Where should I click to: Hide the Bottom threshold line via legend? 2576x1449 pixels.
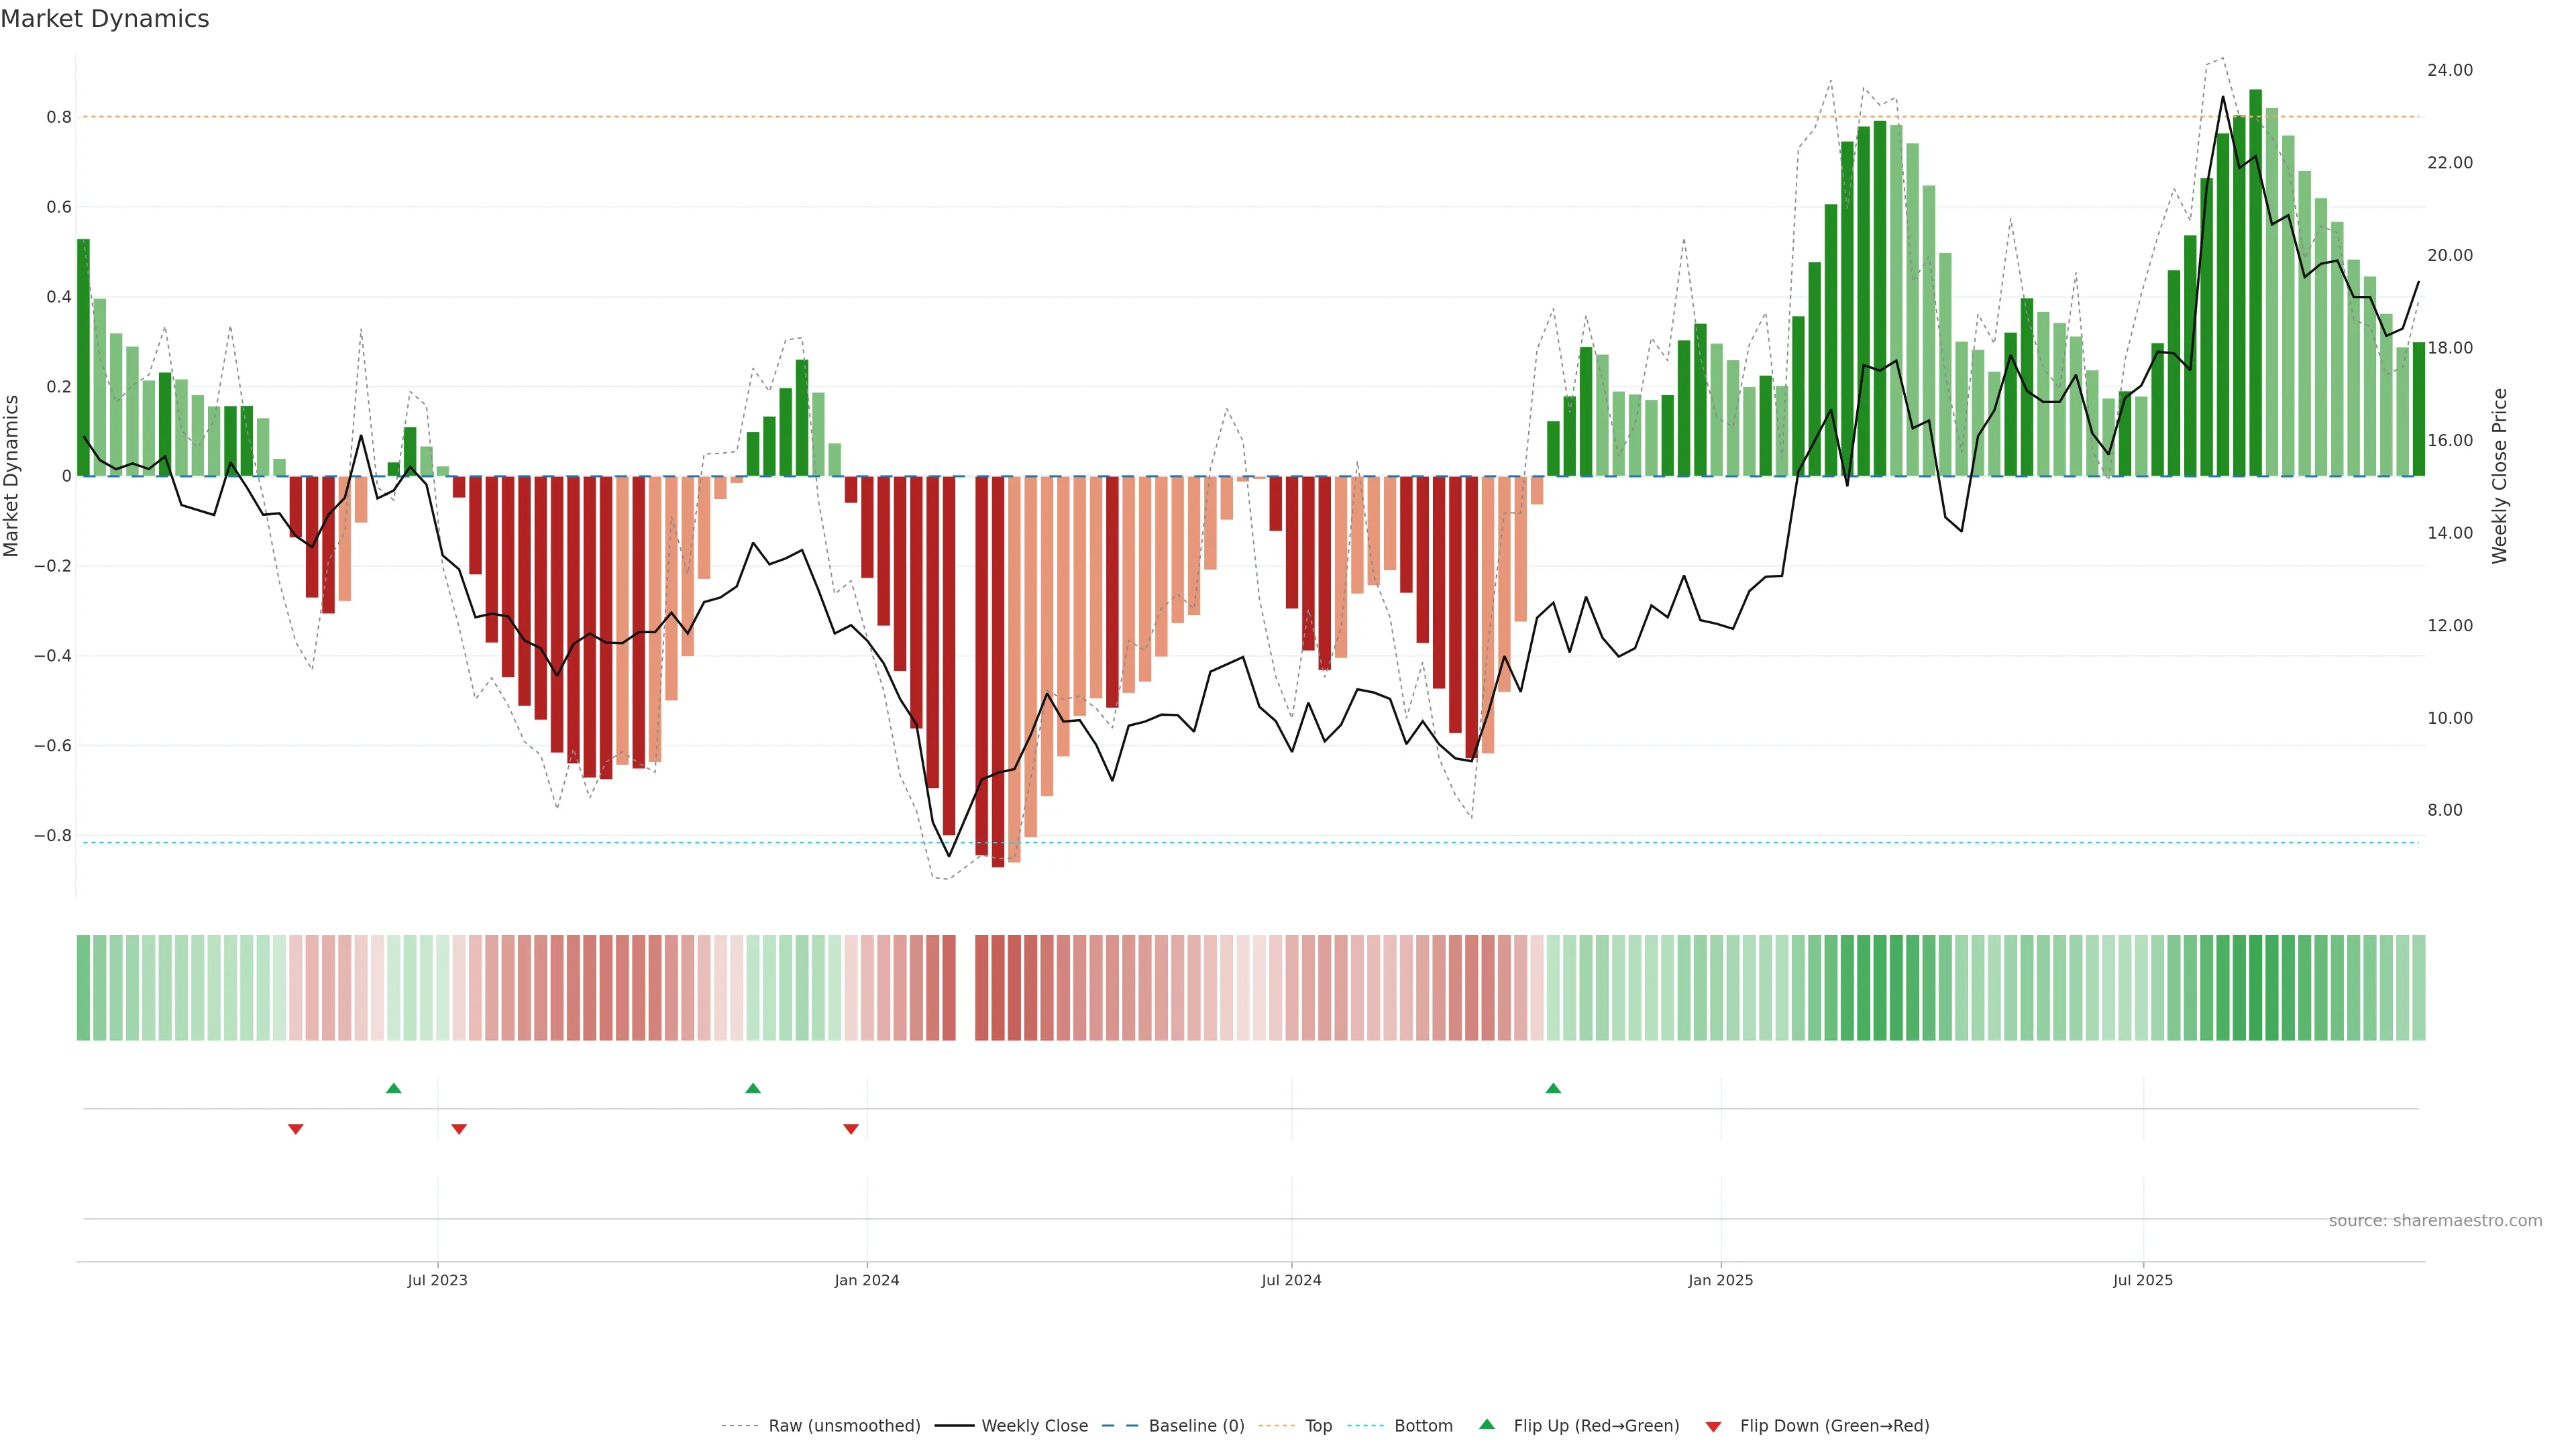(1423, 1426)
